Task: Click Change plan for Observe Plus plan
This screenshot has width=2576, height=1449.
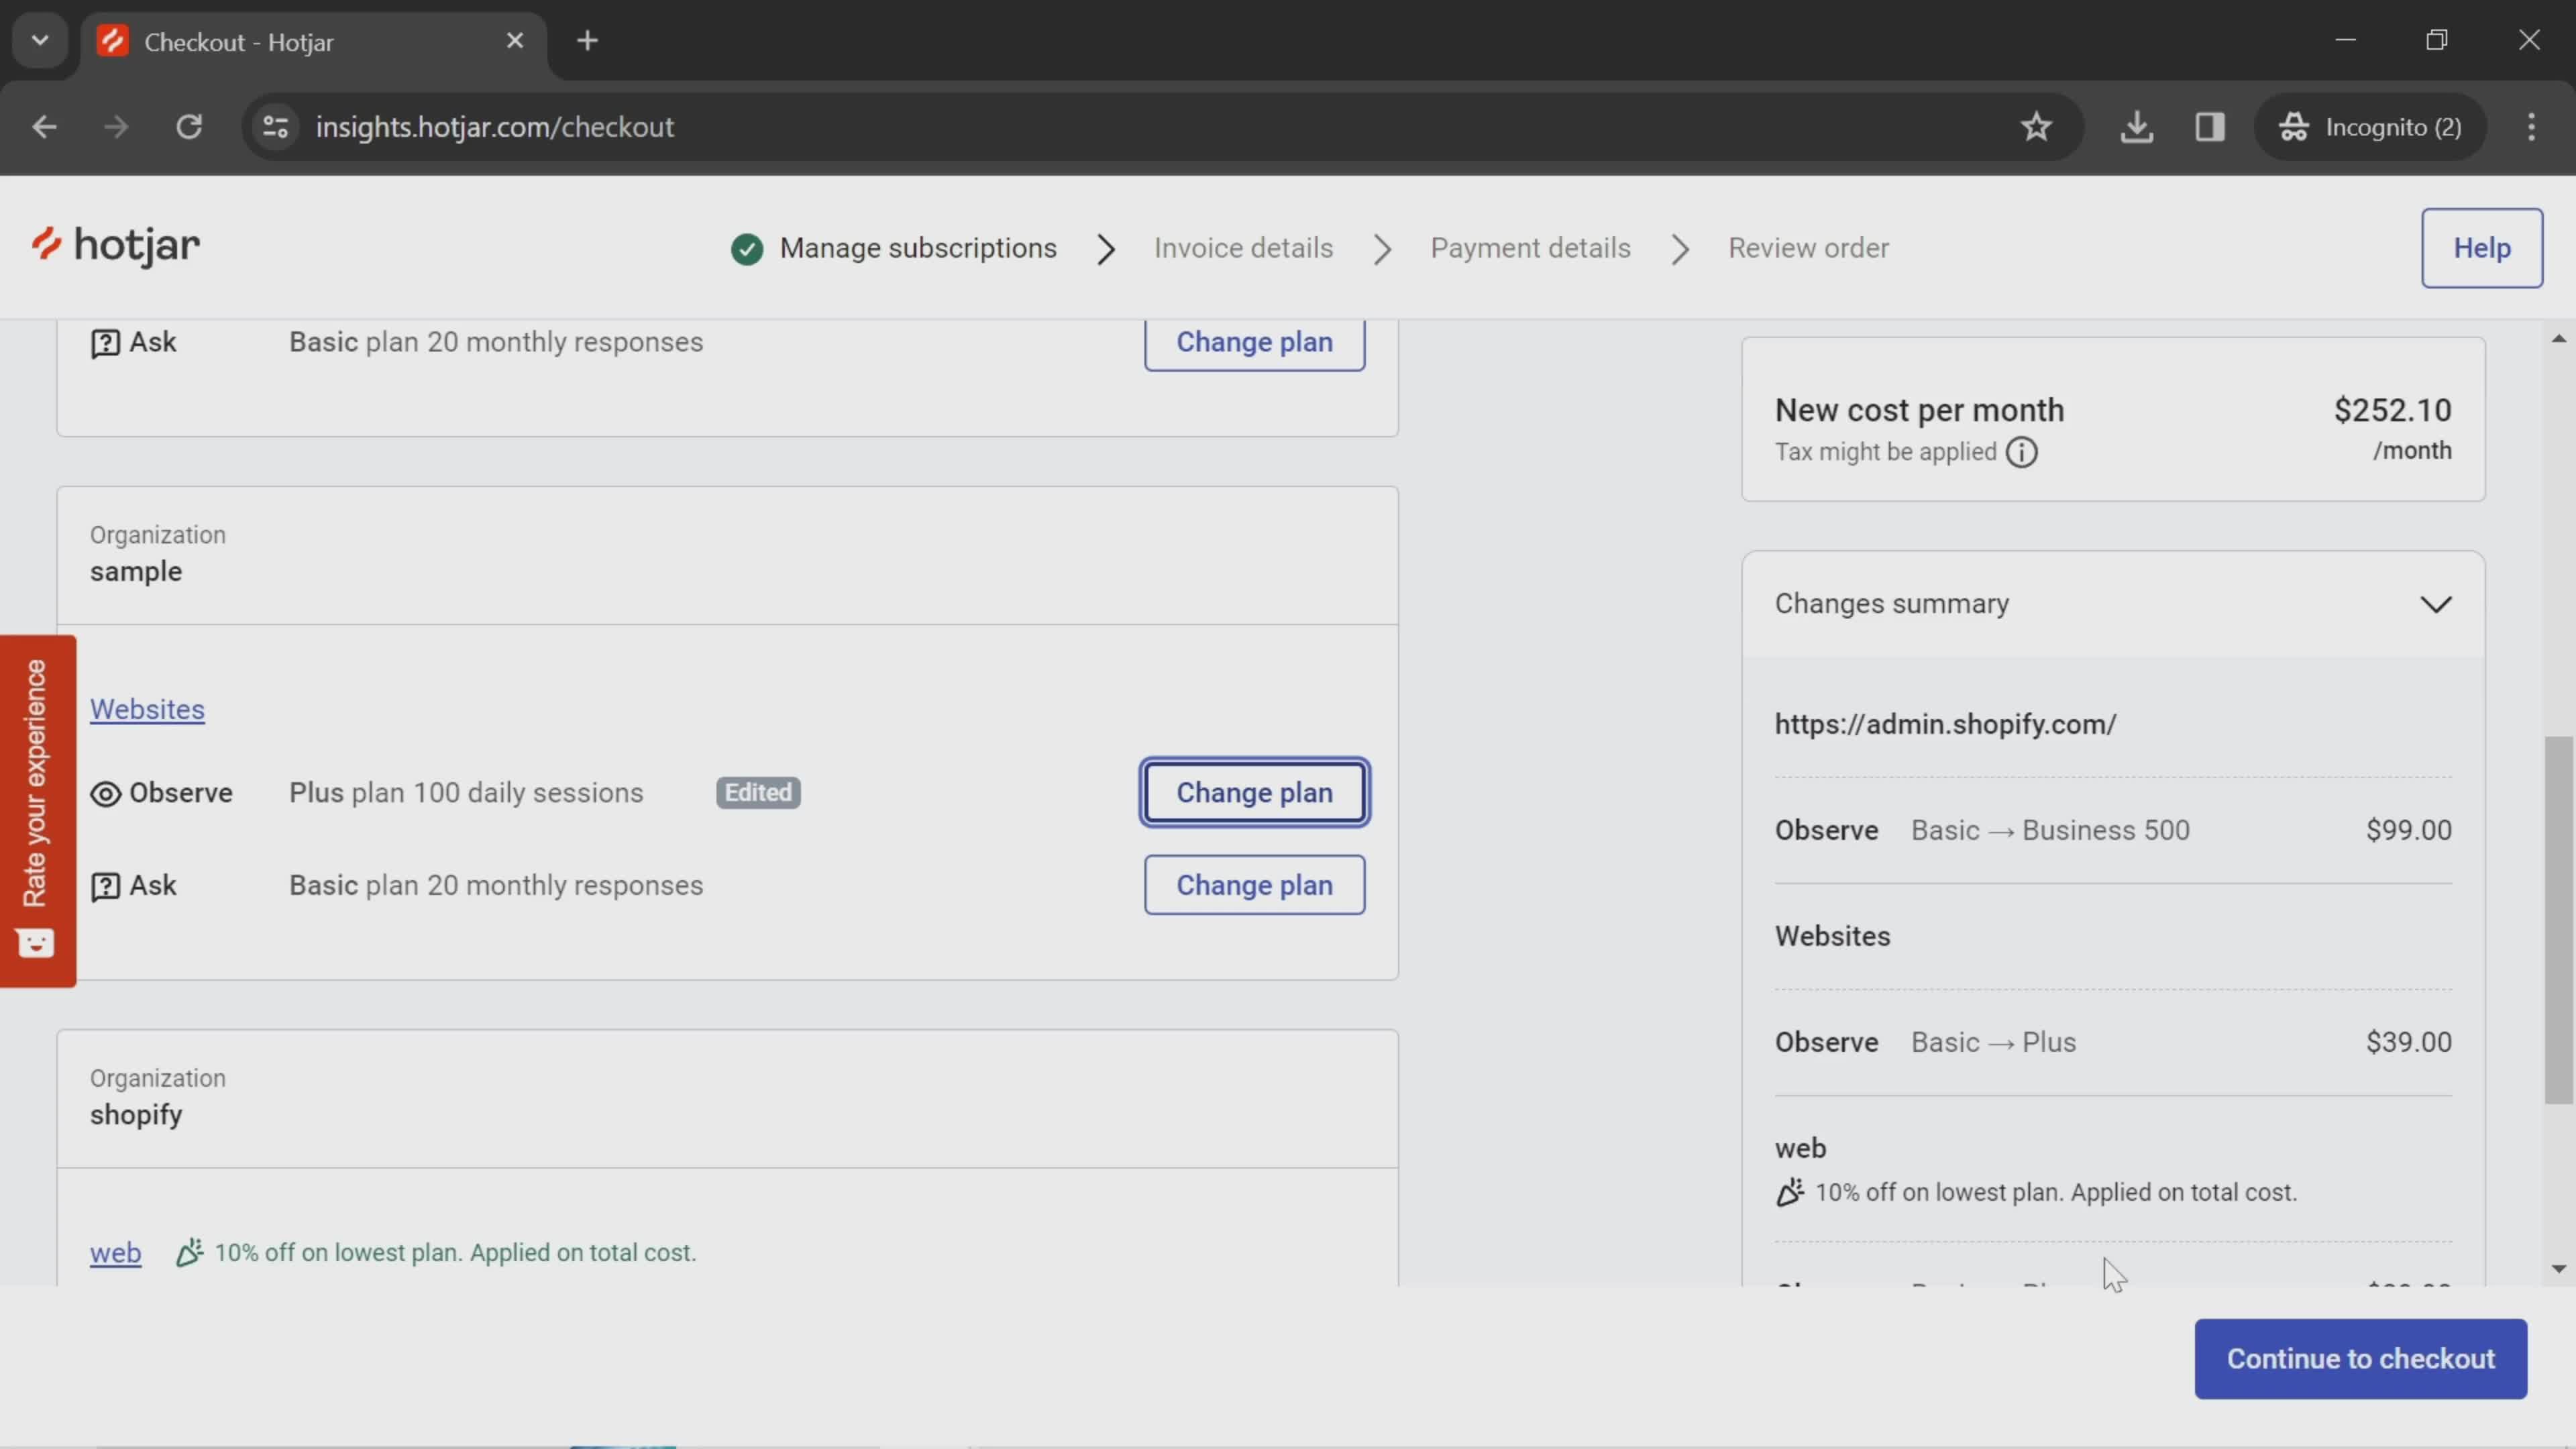Action: pos(1254,791)
